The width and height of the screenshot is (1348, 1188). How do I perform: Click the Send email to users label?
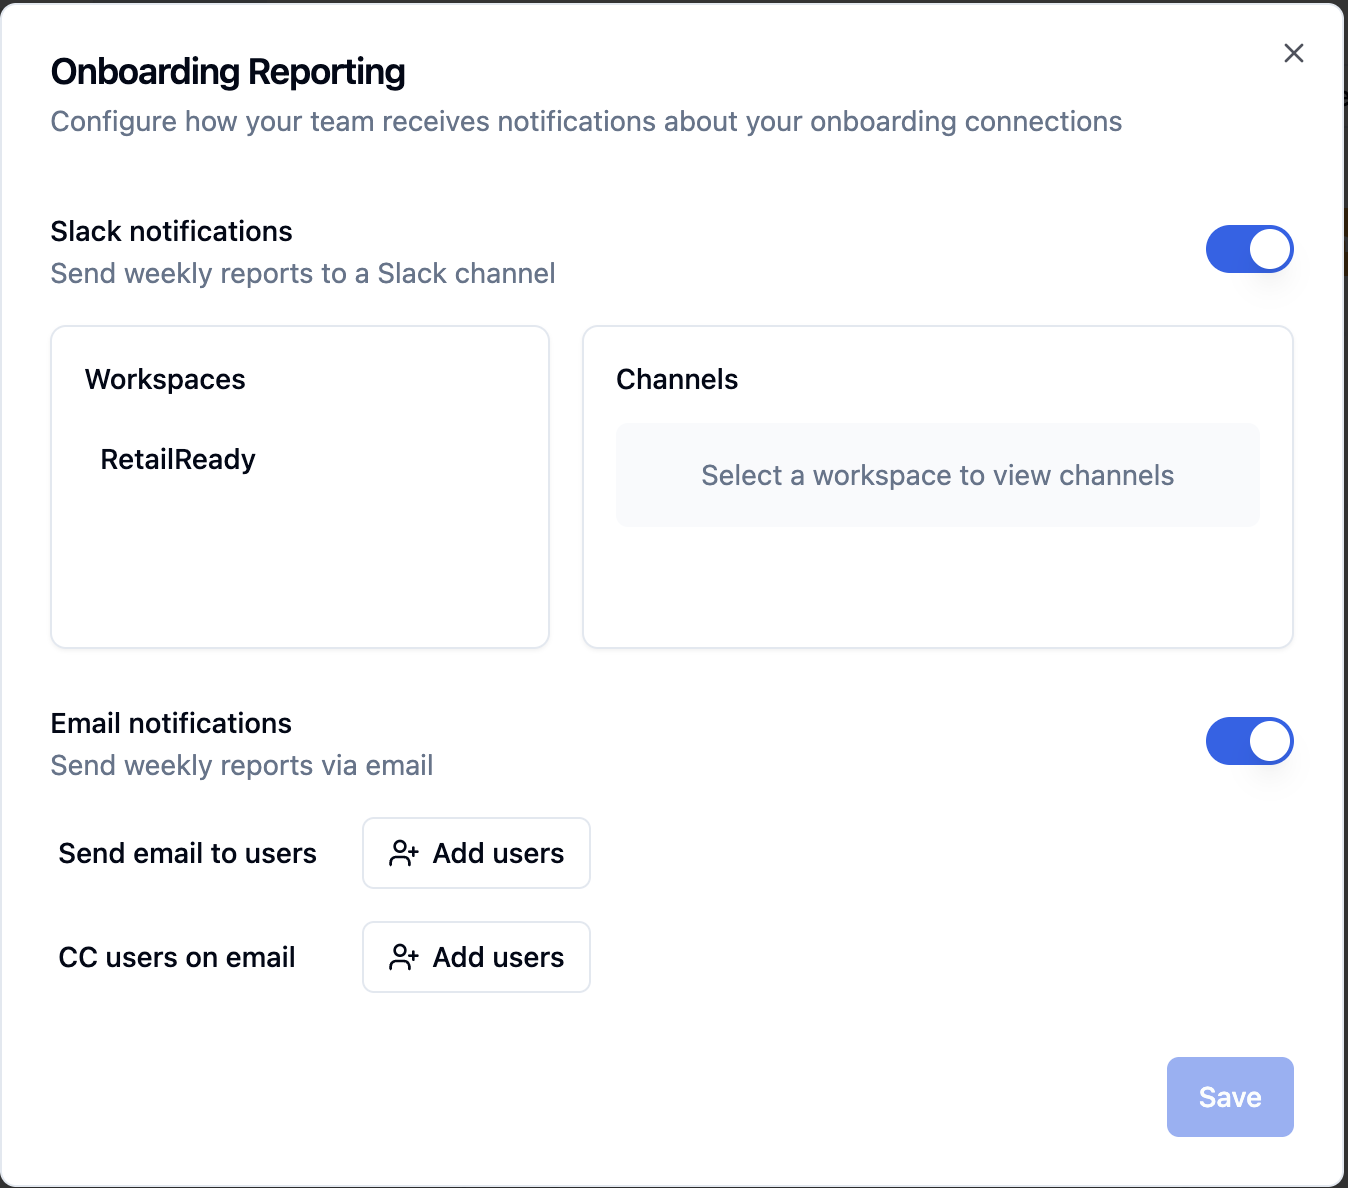(x=188, y=853)
